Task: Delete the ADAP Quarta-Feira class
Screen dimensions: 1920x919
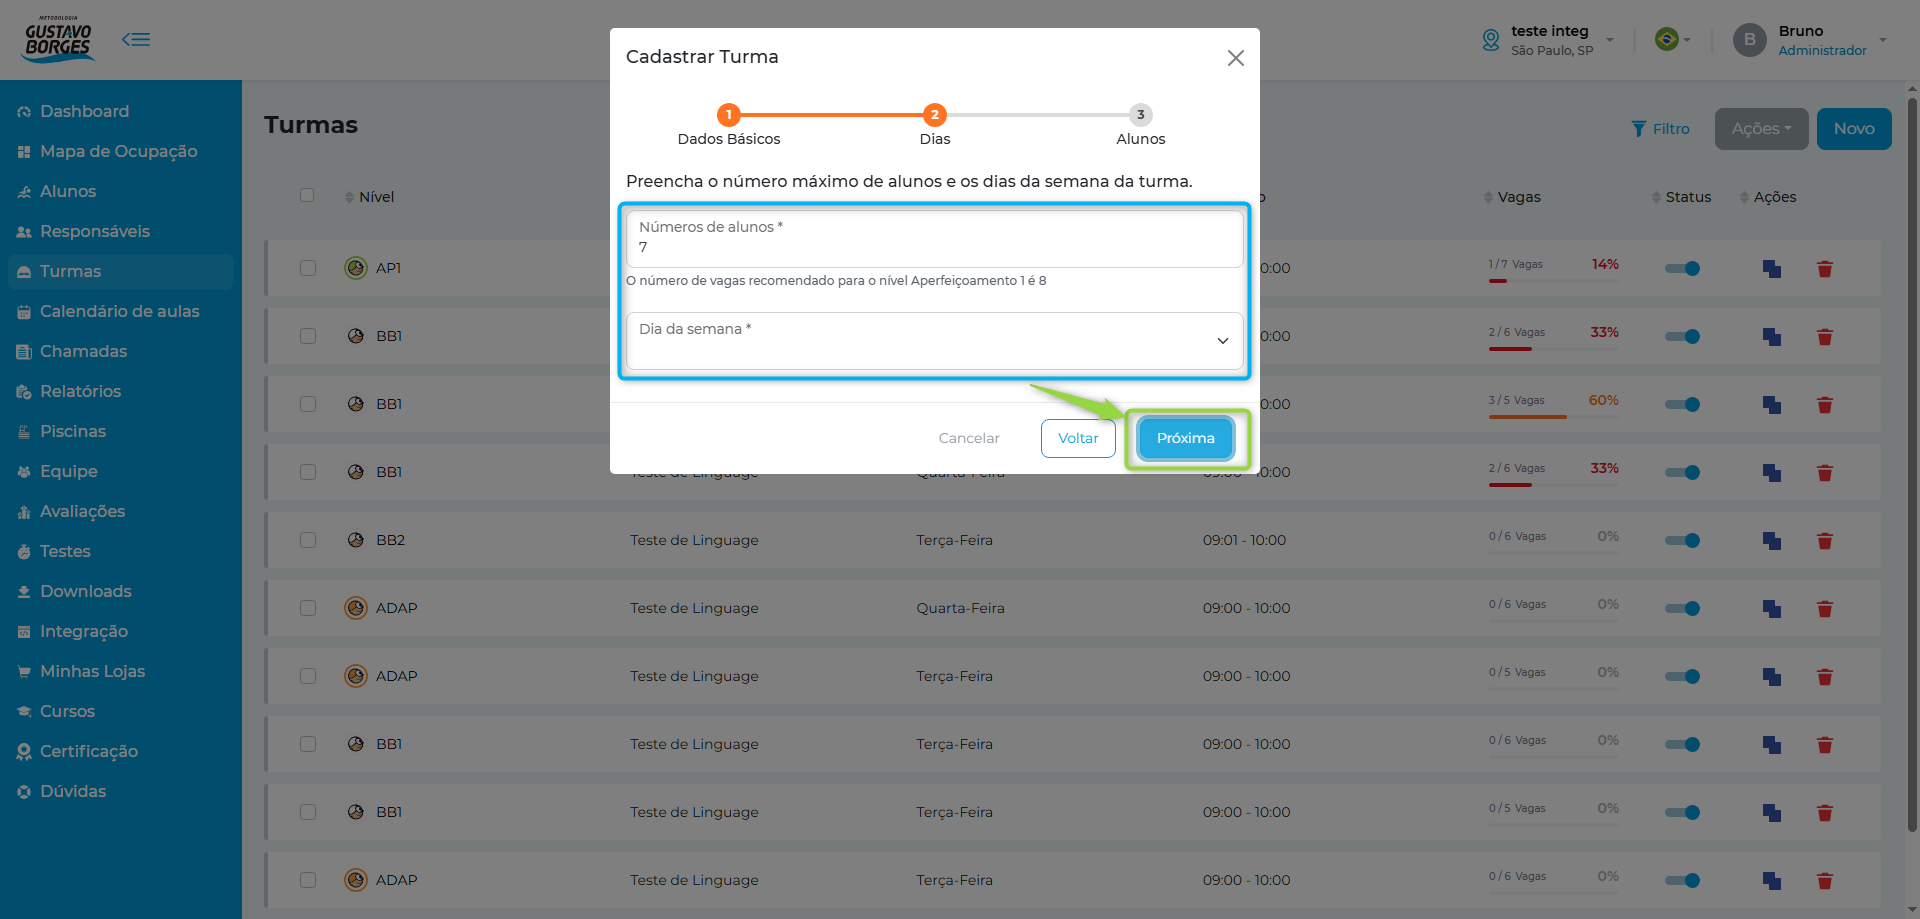Action: click(x=1825, y=609)
